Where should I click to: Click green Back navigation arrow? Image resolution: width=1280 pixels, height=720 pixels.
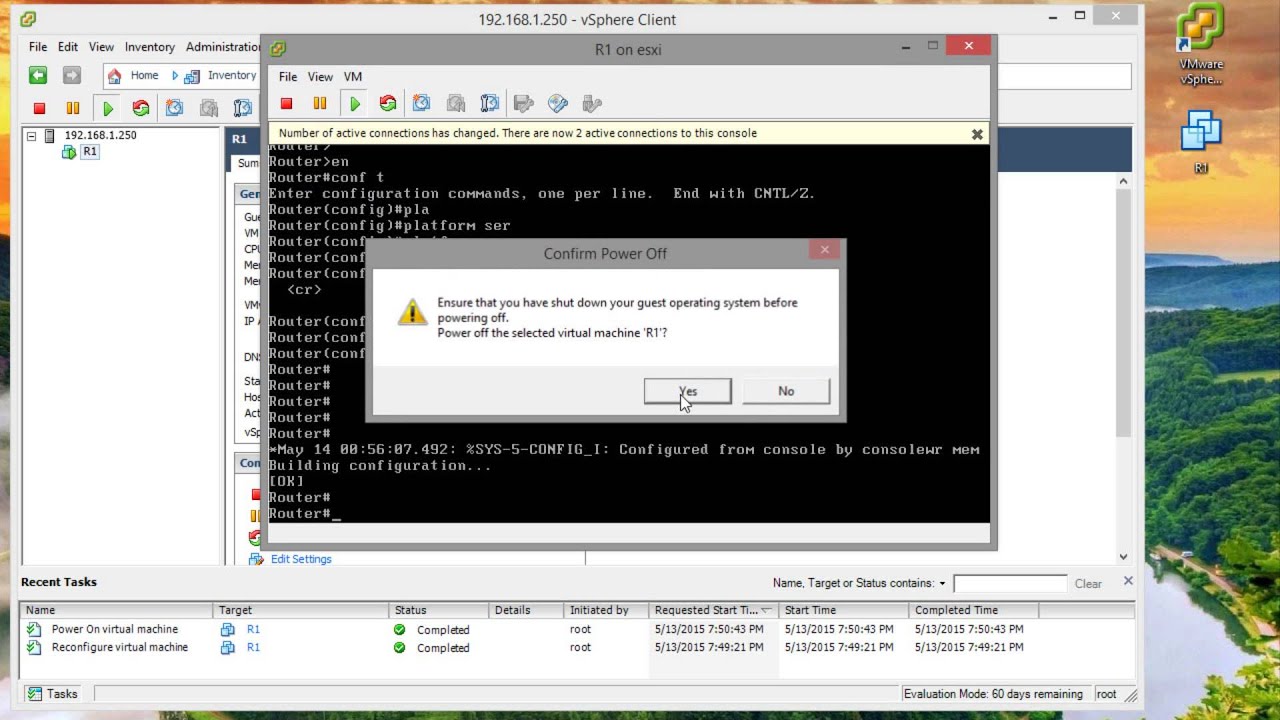[38, 76]
